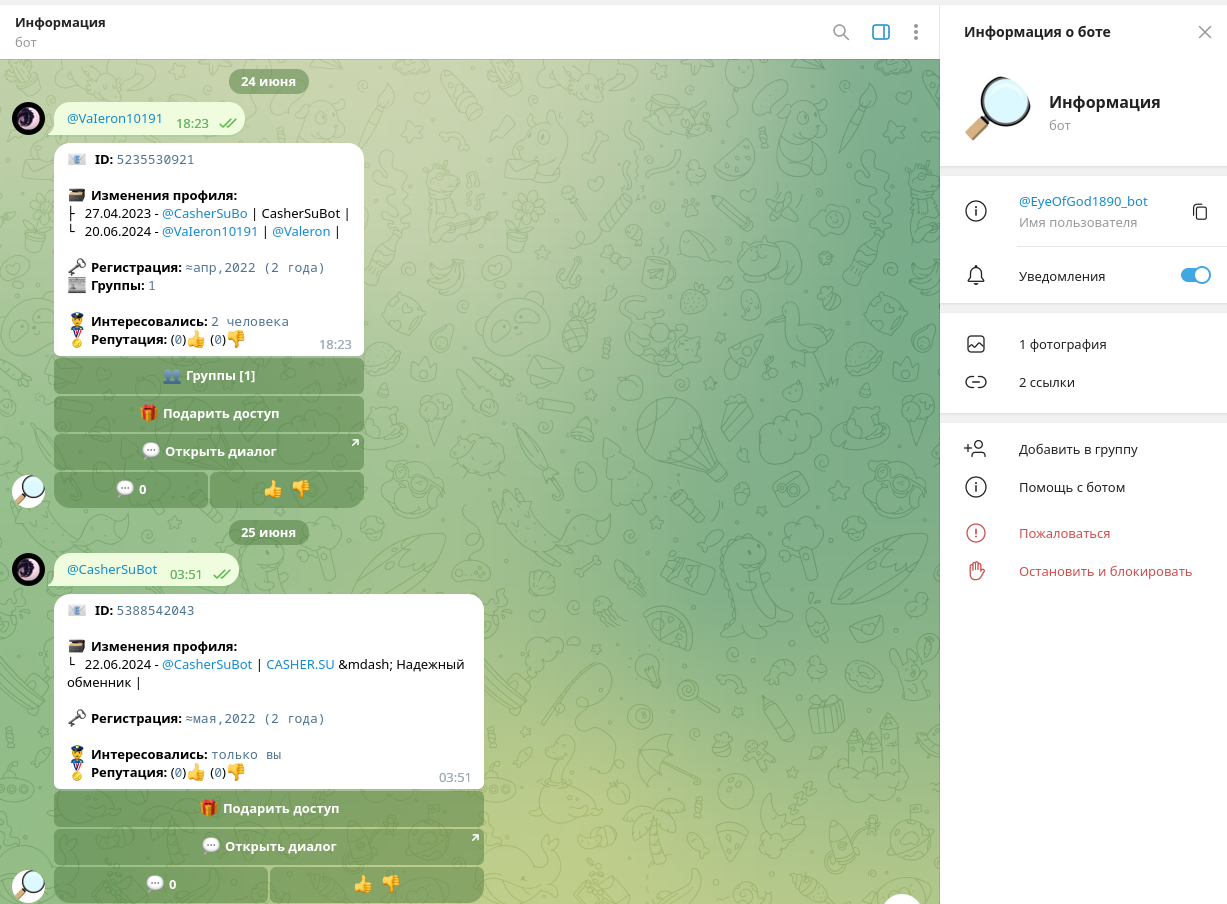Click the thumbs up/down button under first message
The width and height of the screenshot is (1227, 904).
tap(287, 489)
